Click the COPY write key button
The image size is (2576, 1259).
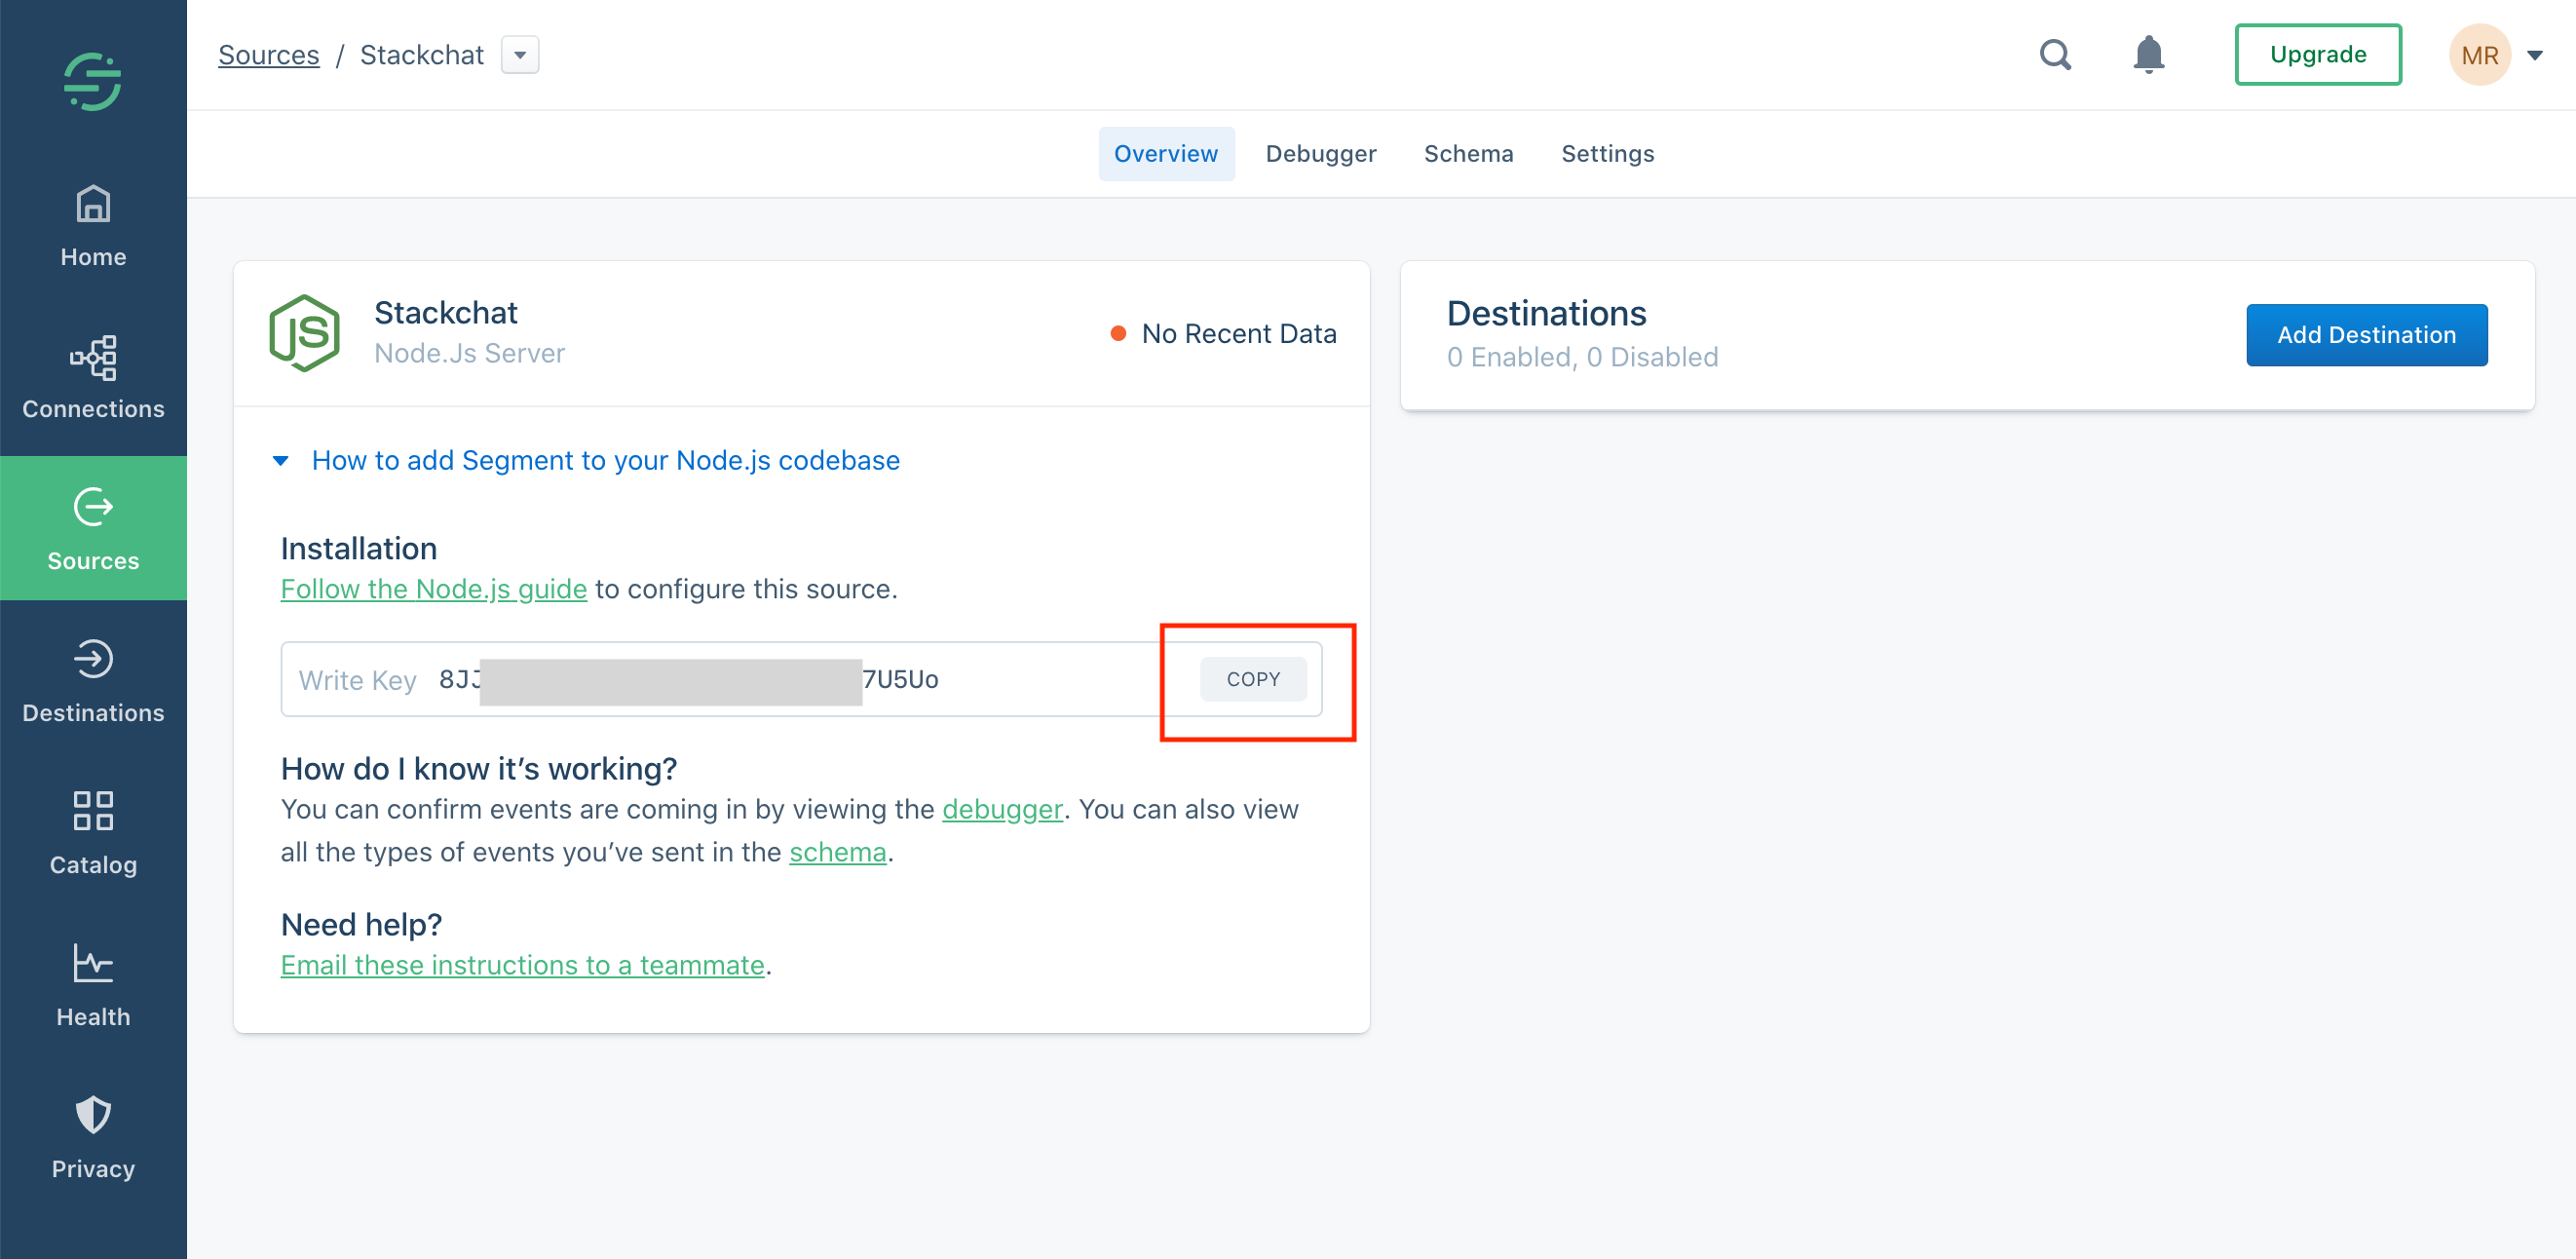(x=1254, y=677)
